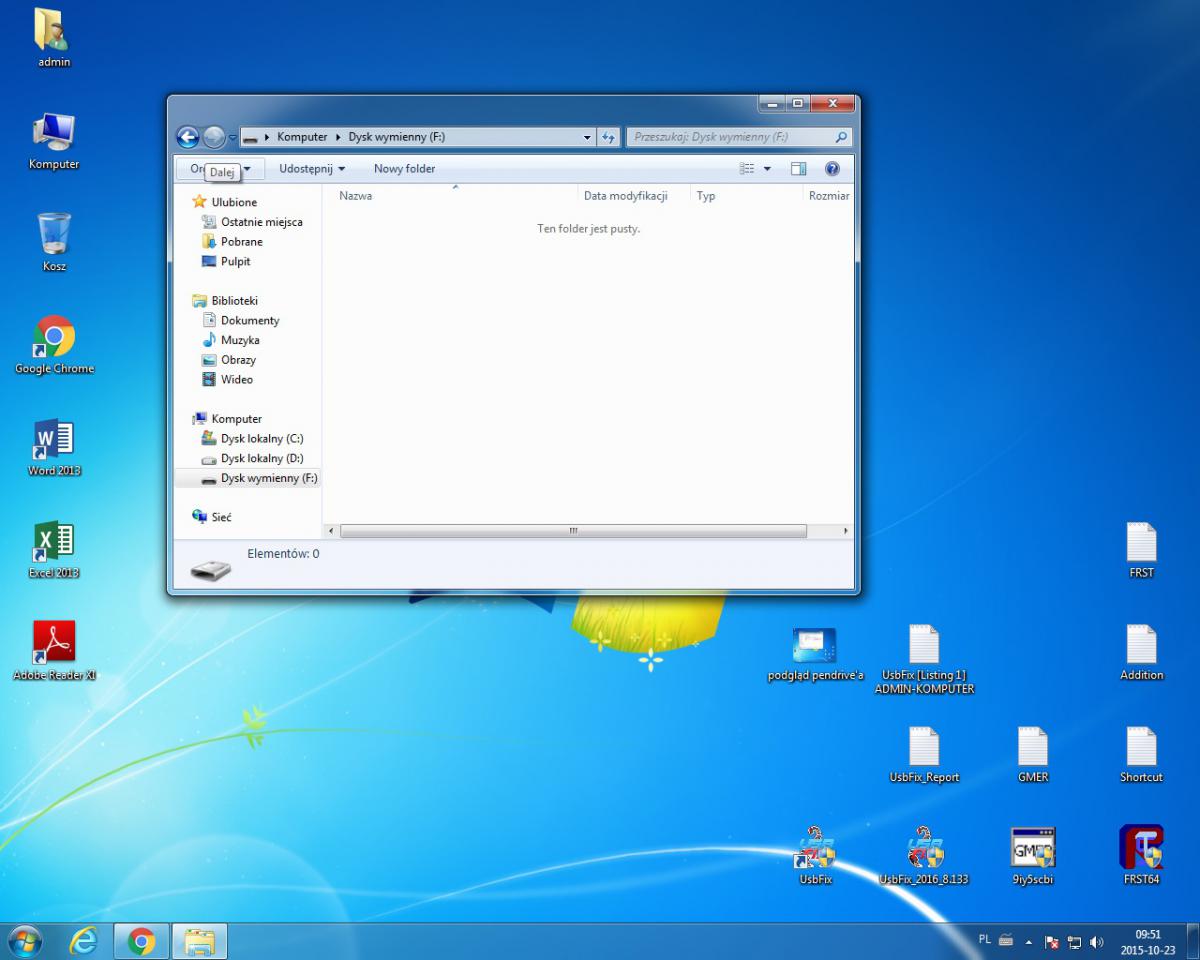
Task: Click the search box for Dysk wymienny (F:)
Action: pos(739,137)
